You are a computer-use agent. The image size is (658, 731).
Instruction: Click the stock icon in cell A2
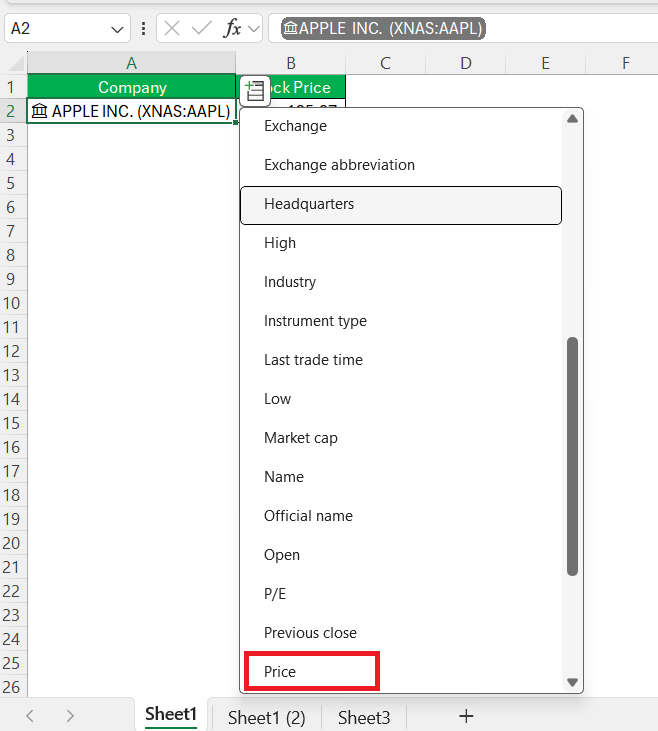[x=40, y=111]
